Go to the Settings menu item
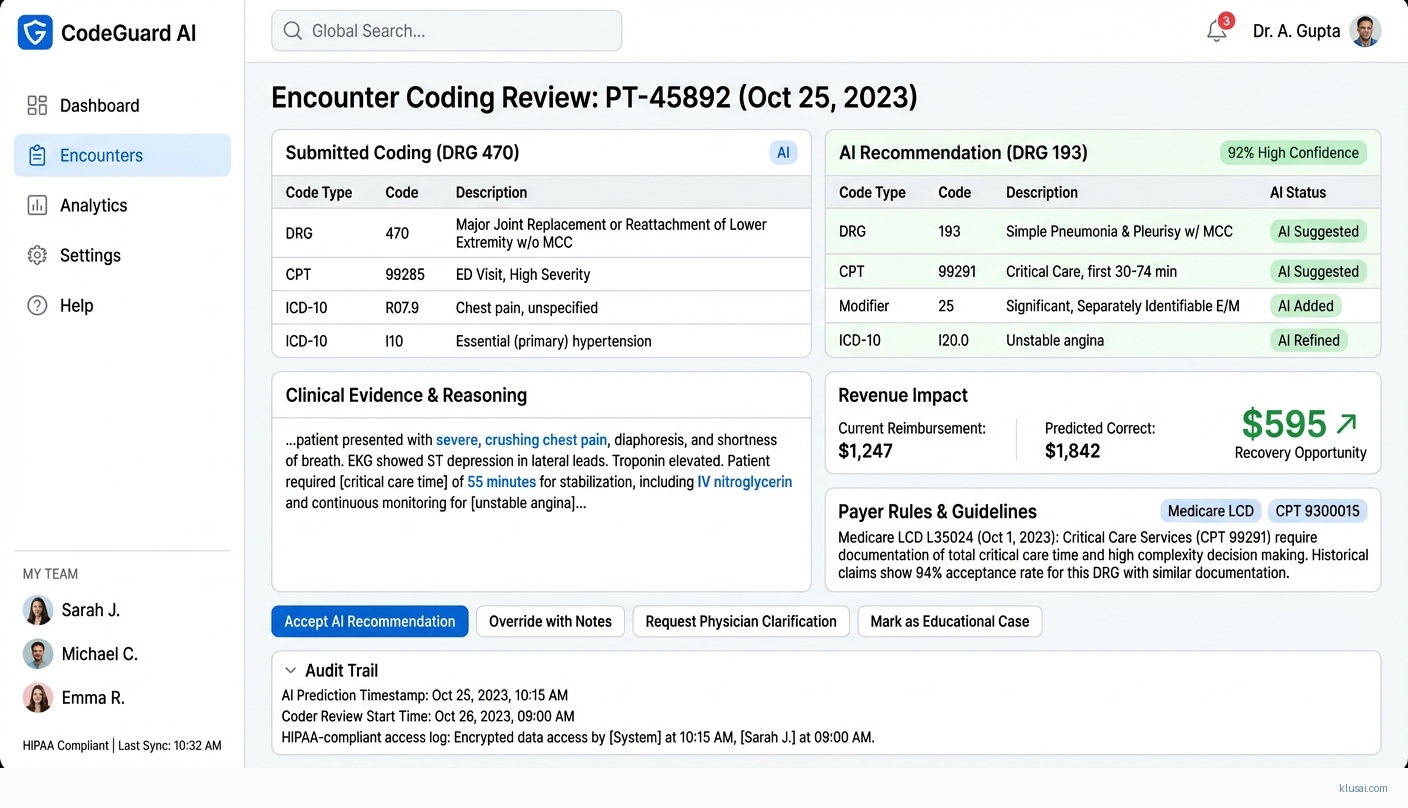The height and width of the screenshot is (808, 1408). pyautogui.click(x=90, y=255)
